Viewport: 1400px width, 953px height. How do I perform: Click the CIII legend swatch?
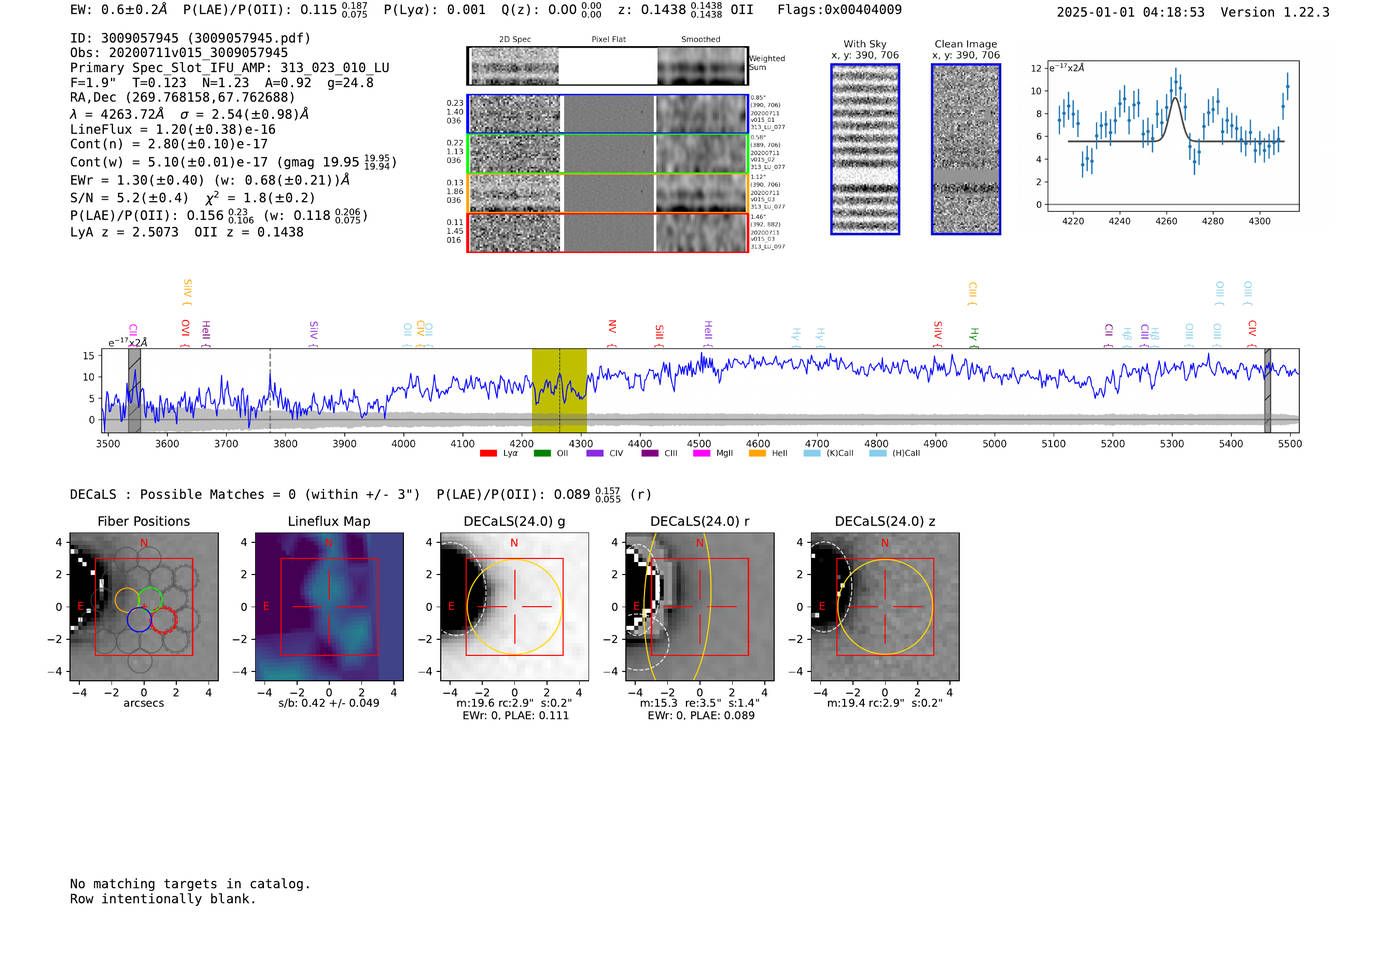click(650, 453)
